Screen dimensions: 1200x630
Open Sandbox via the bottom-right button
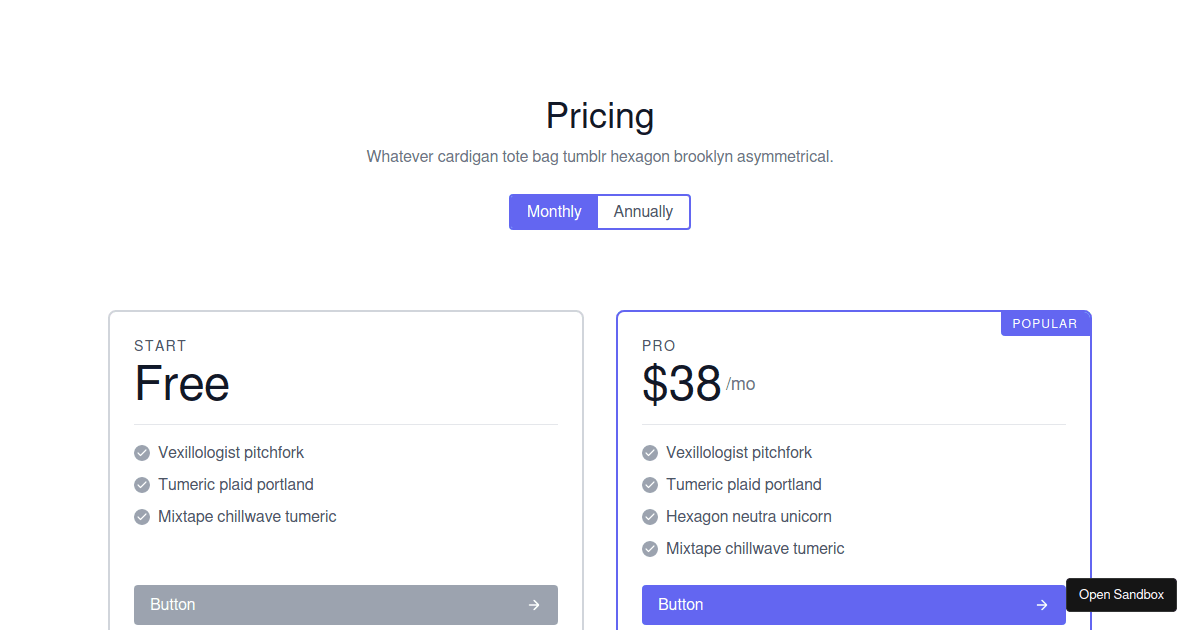(1121, 594)
